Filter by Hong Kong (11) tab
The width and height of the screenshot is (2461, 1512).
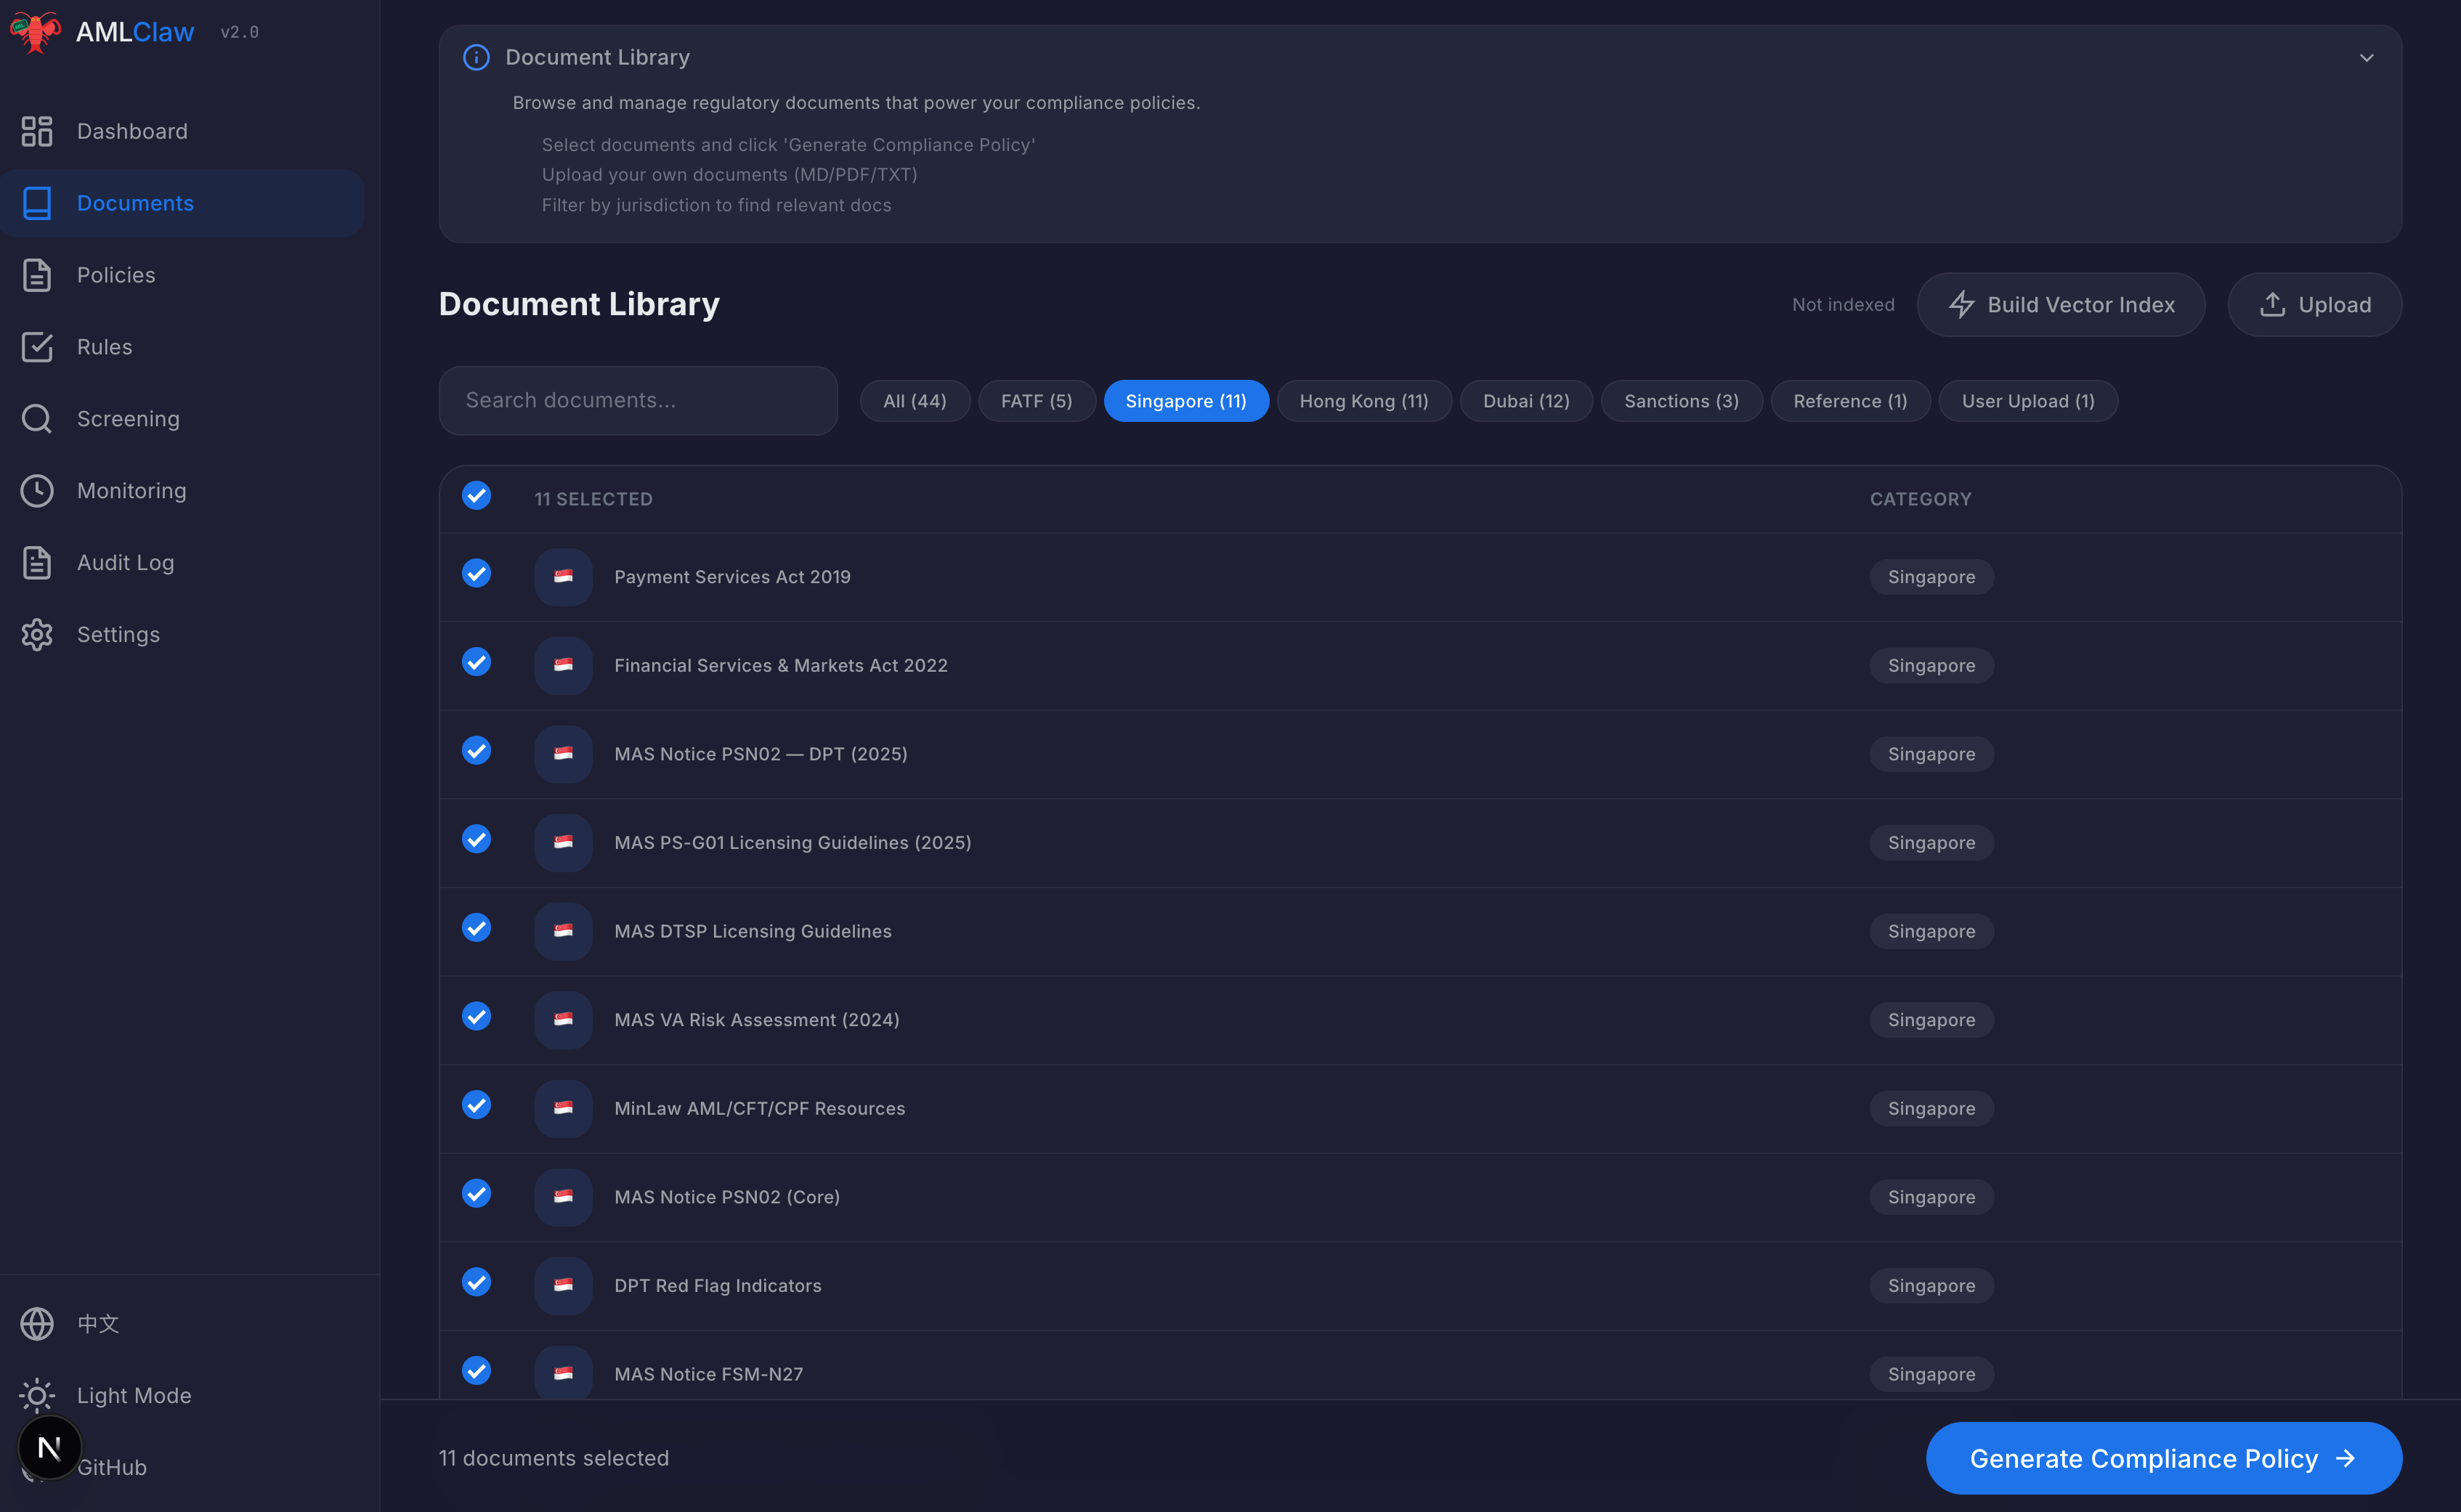coord(1363,401)
